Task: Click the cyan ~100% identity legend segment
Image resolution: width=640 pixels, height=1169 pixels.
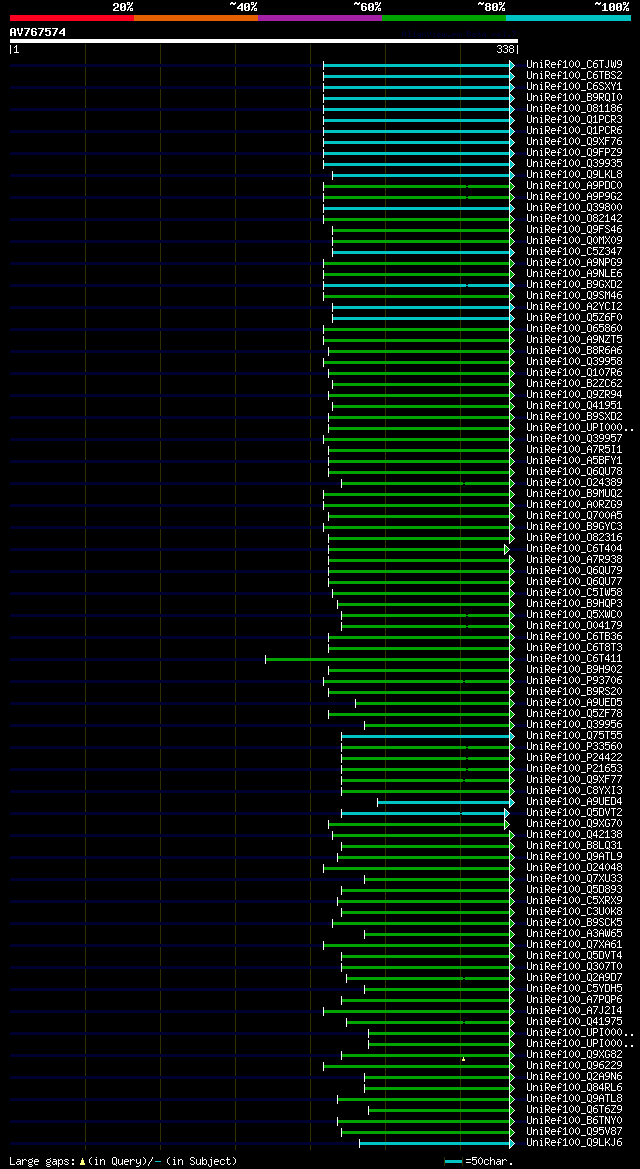Action: [568, 17]
